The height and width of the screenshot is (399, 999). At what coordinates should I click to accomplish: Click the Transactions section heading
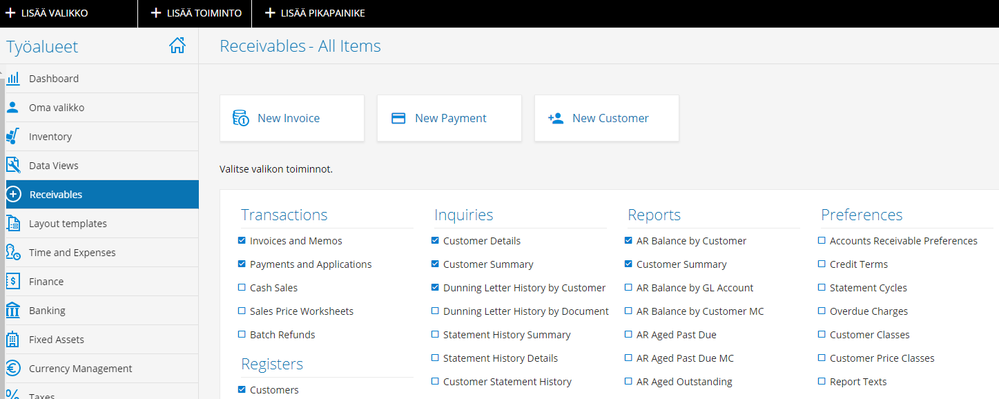284,215
